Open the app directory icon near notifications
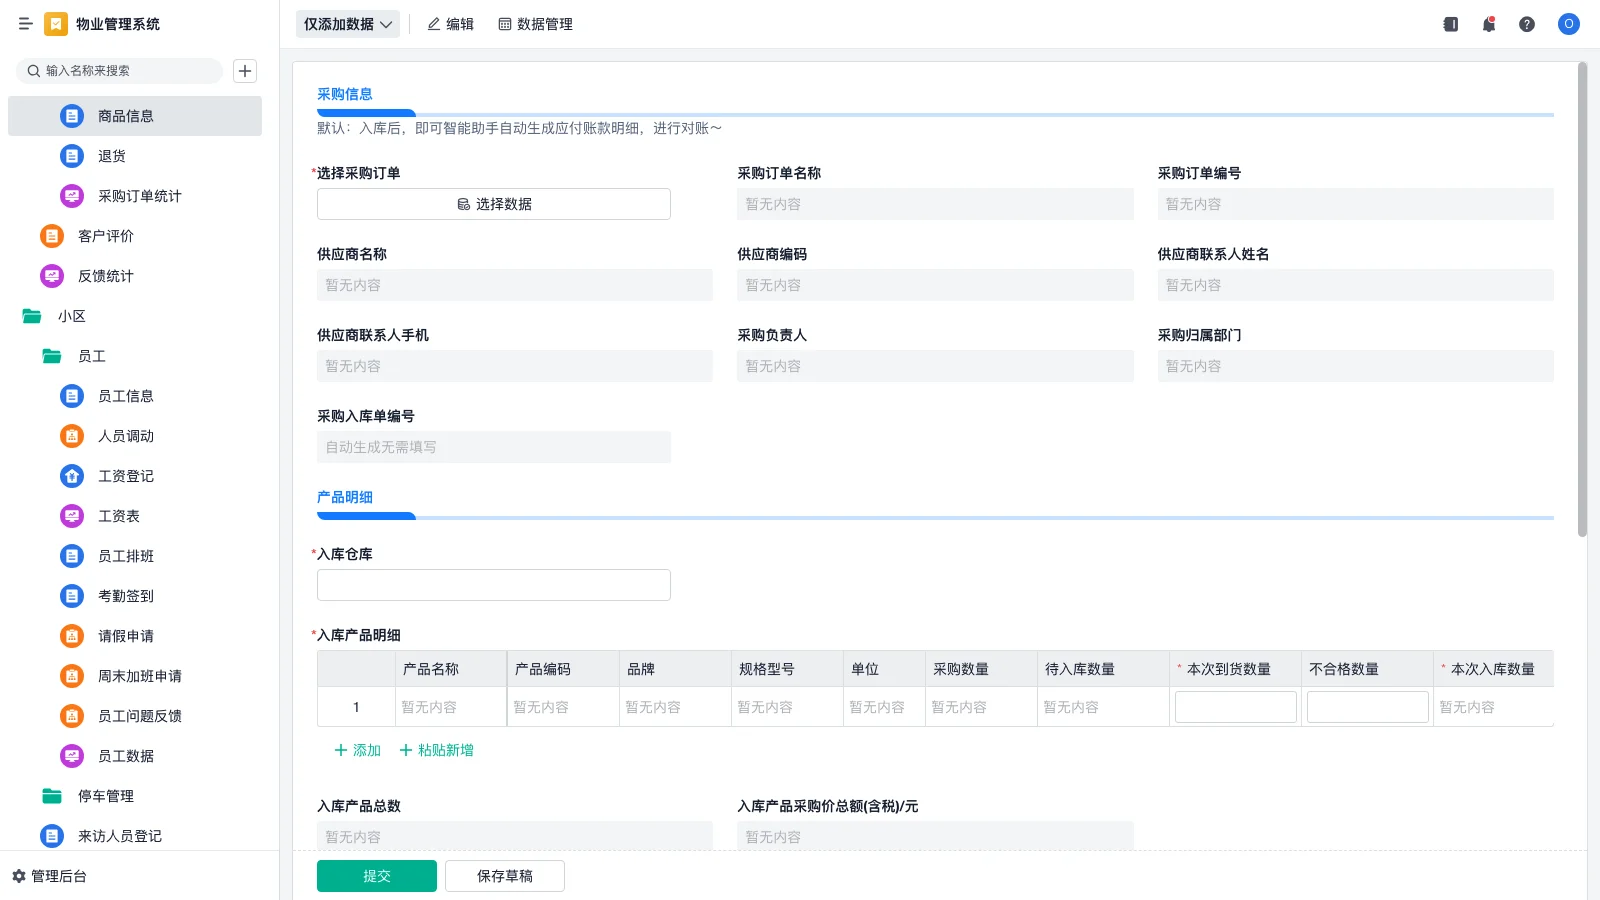Image resolution: width=1600 pixels, height=900 pixels. pyautogui.click(x=1450, y=24)
